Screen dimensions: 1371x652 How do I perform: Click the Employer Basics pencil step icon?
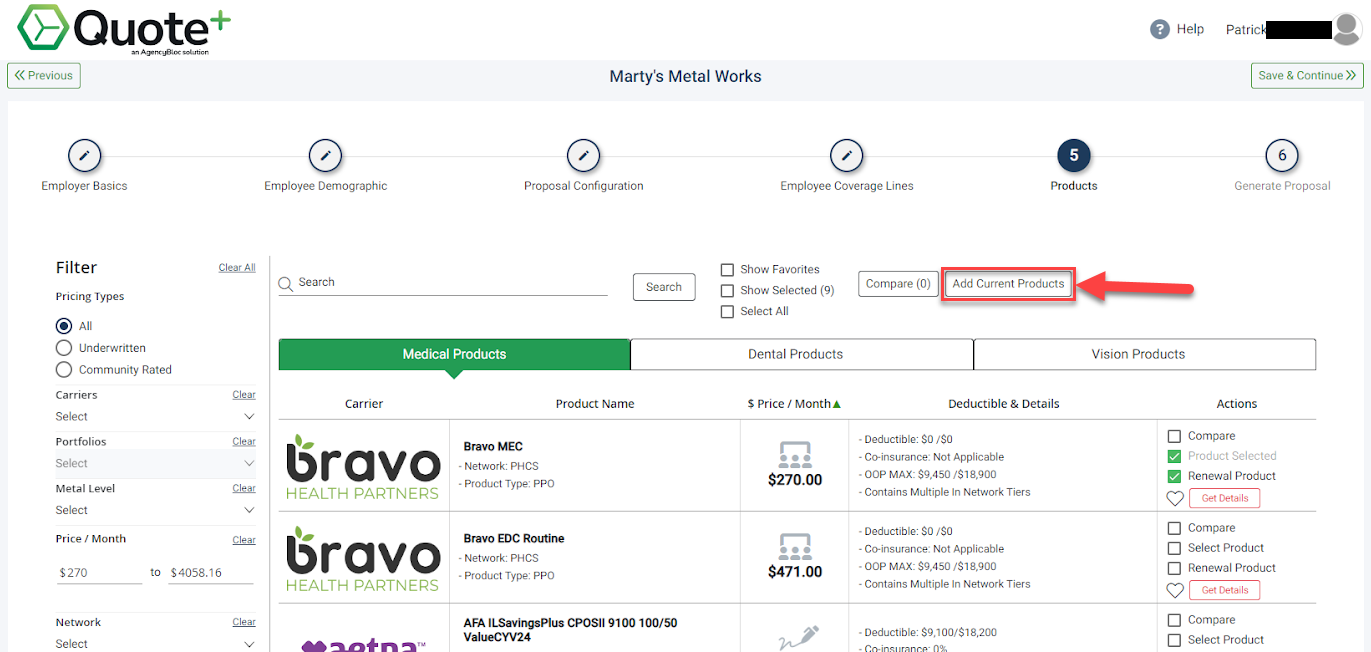[84, 156]
